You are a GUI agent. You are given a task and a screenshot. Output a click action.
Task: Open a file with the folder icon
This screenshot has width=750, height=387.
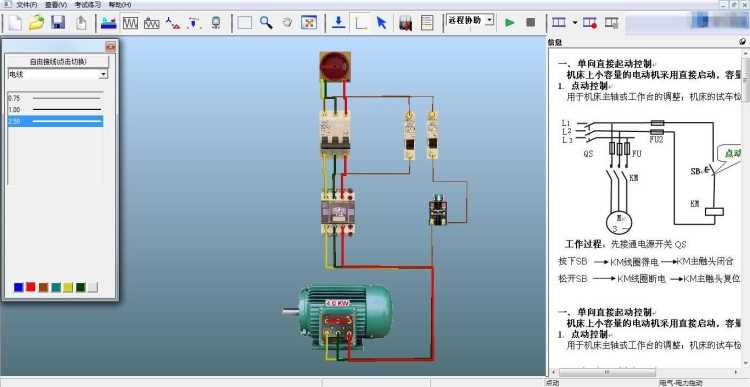click(36, 22)
